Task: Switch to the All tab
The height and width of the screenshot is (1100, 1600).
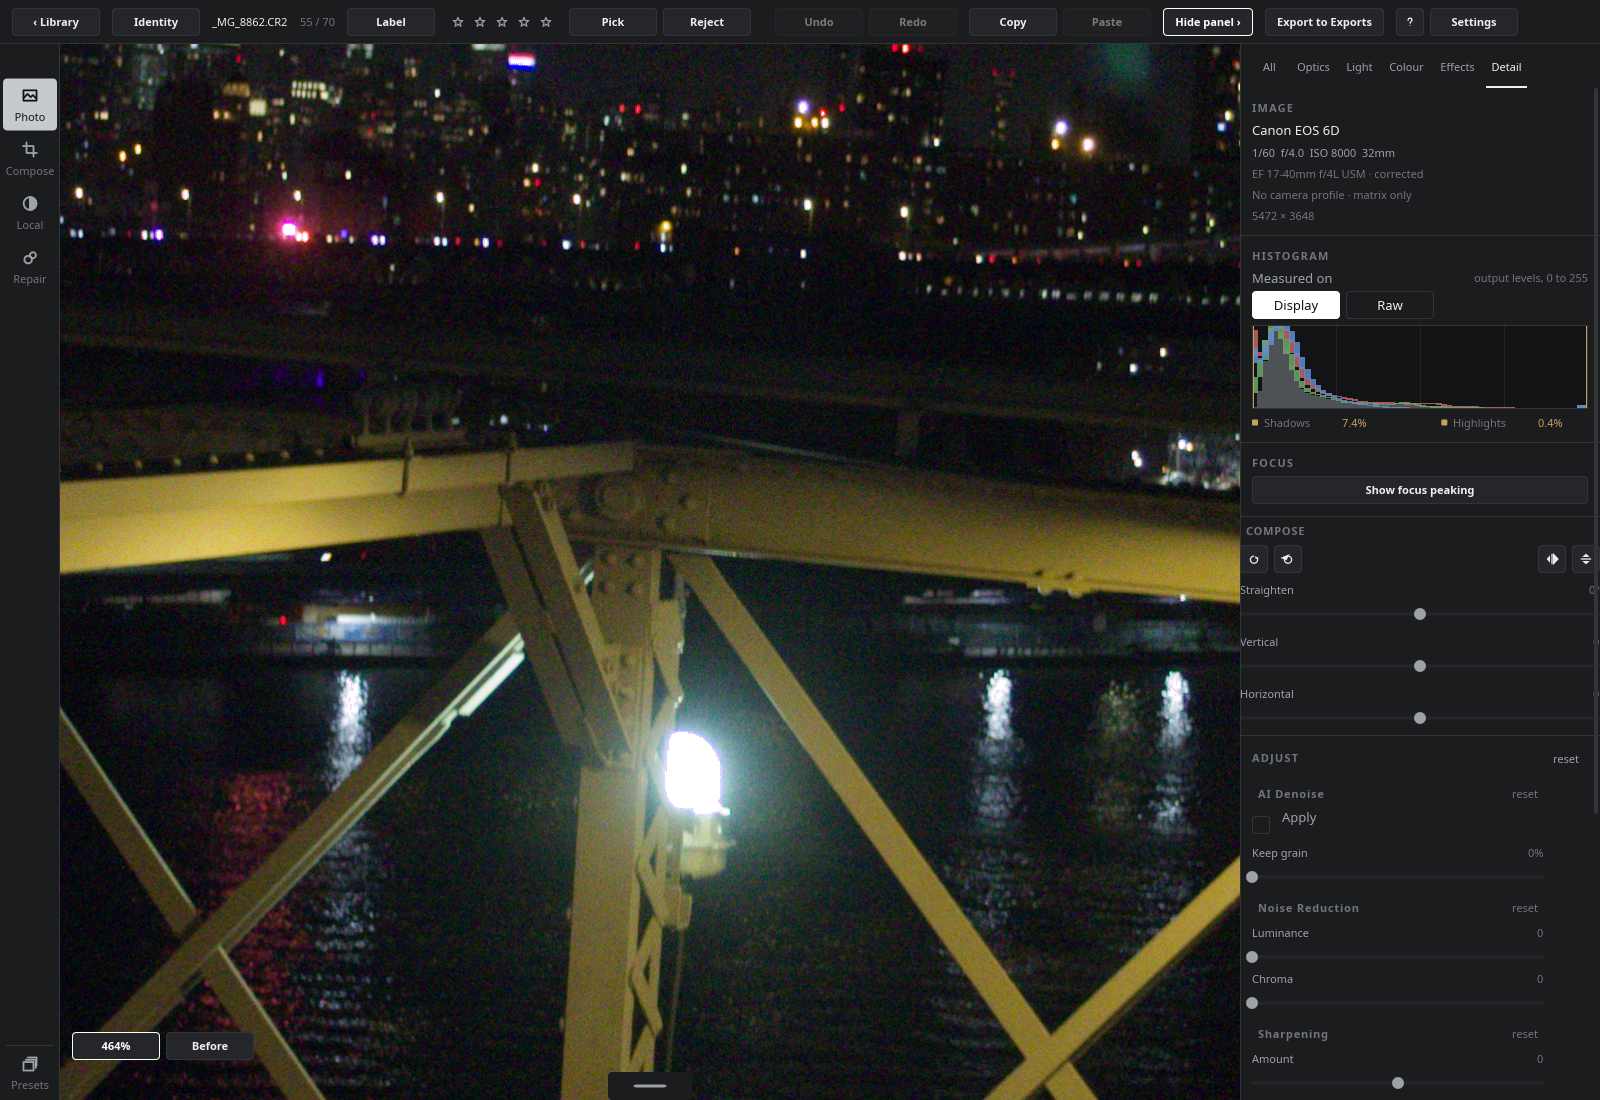Action: click(1269, 67)
